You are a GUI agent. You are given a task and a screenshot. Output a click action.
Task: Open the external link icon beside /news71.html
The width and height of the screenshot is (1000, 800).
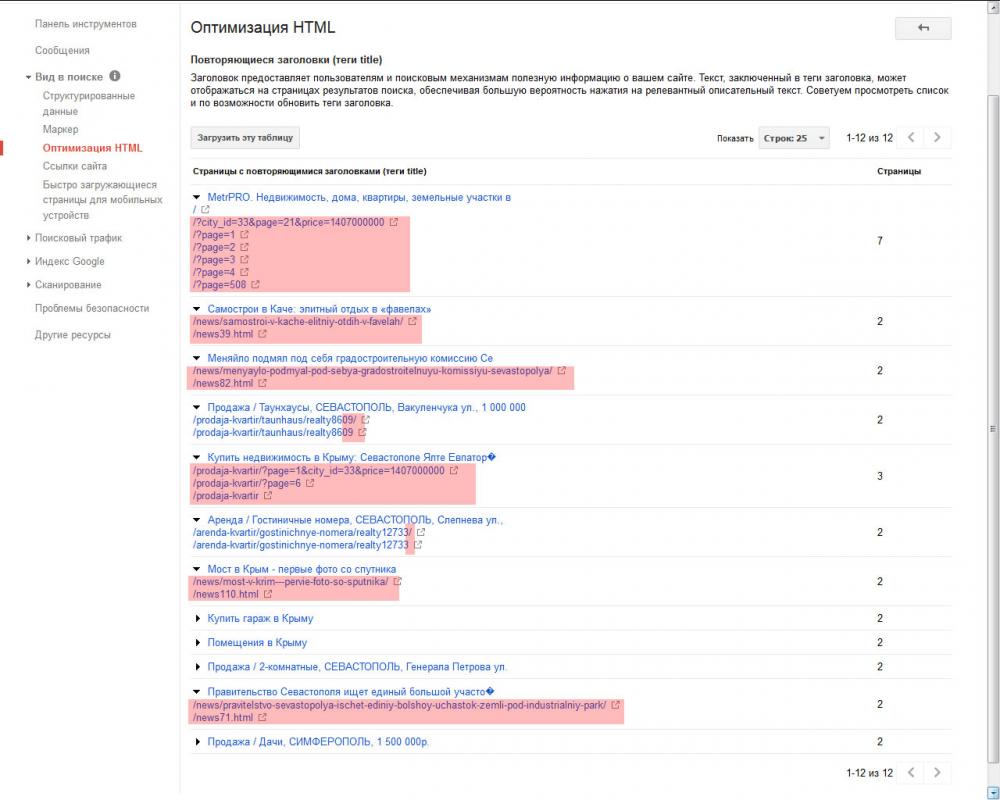point(262,717)
